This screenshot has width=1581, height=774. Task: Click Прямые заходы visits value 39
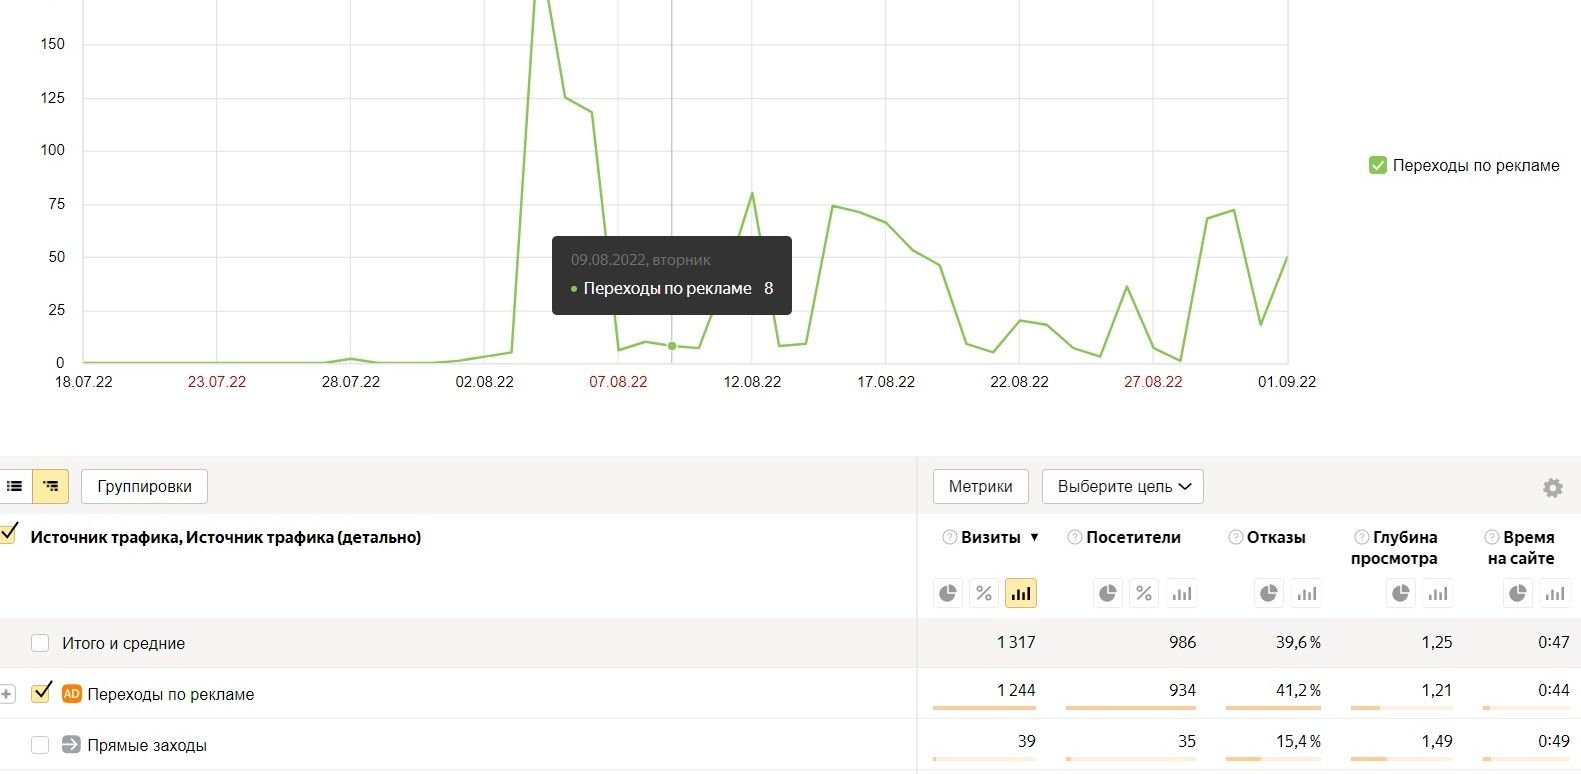[1027, 741]
